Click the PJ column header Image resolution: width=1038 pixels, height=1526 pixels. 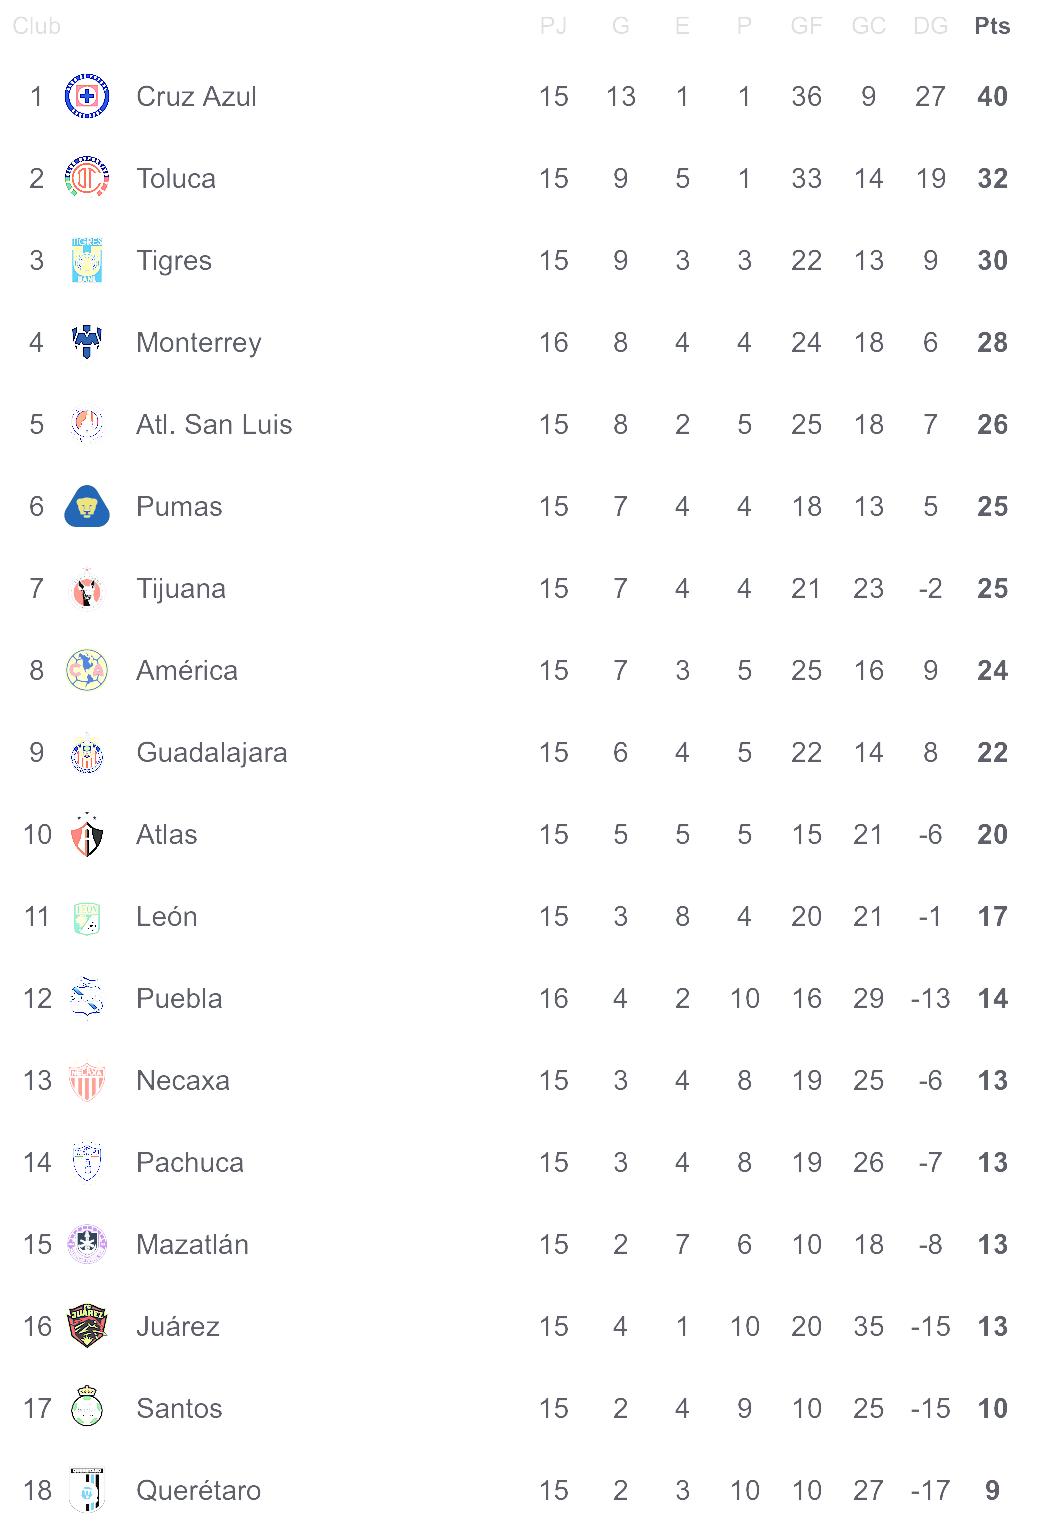553,27
